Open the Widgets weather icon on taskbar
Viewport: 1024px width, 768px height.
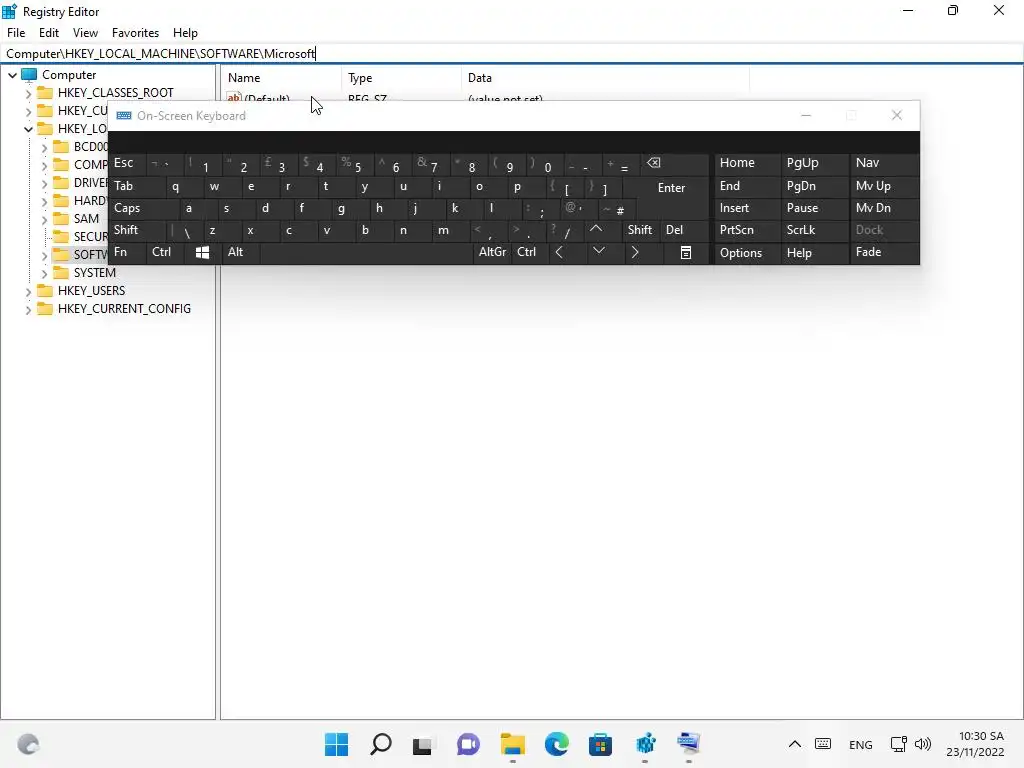coord(28,744)
